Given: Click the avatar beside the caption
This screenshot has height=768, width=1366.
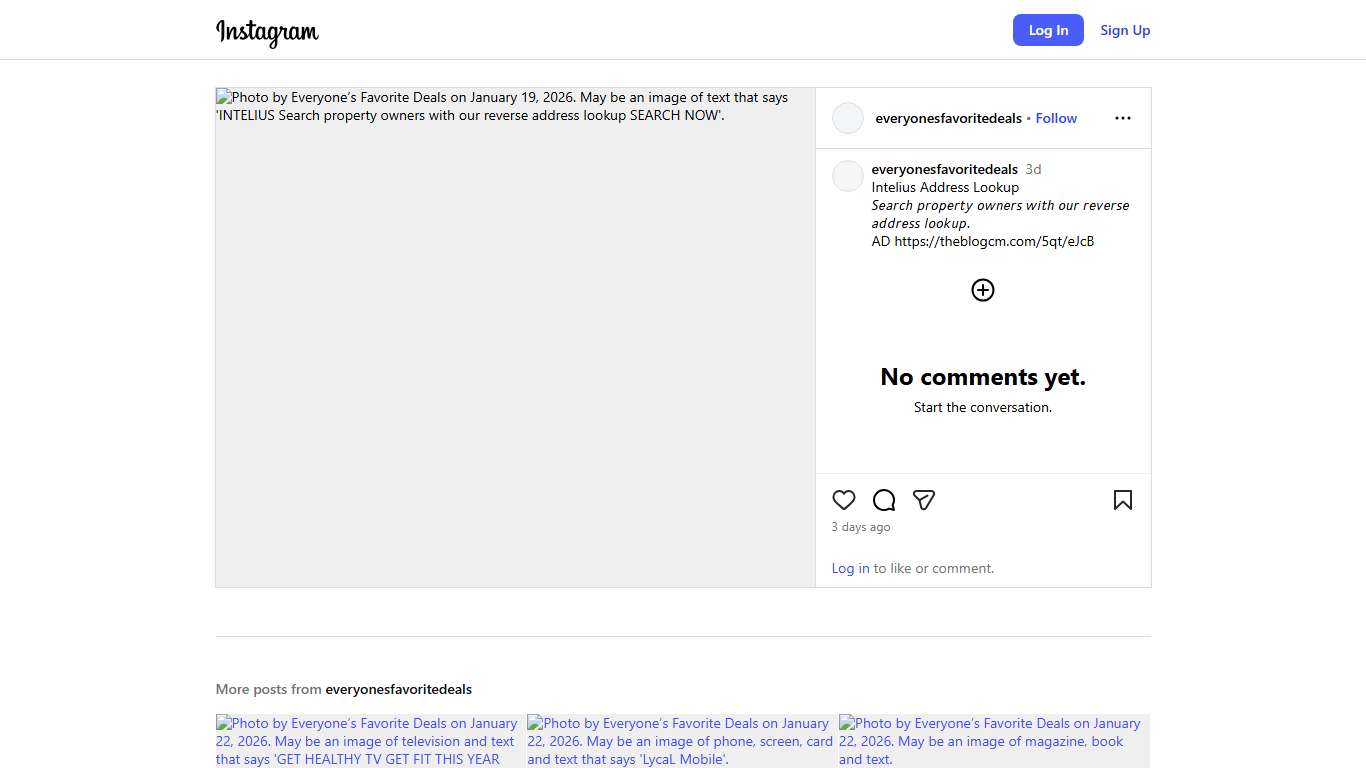Looking at the screenshot, I should click(848, 176).
